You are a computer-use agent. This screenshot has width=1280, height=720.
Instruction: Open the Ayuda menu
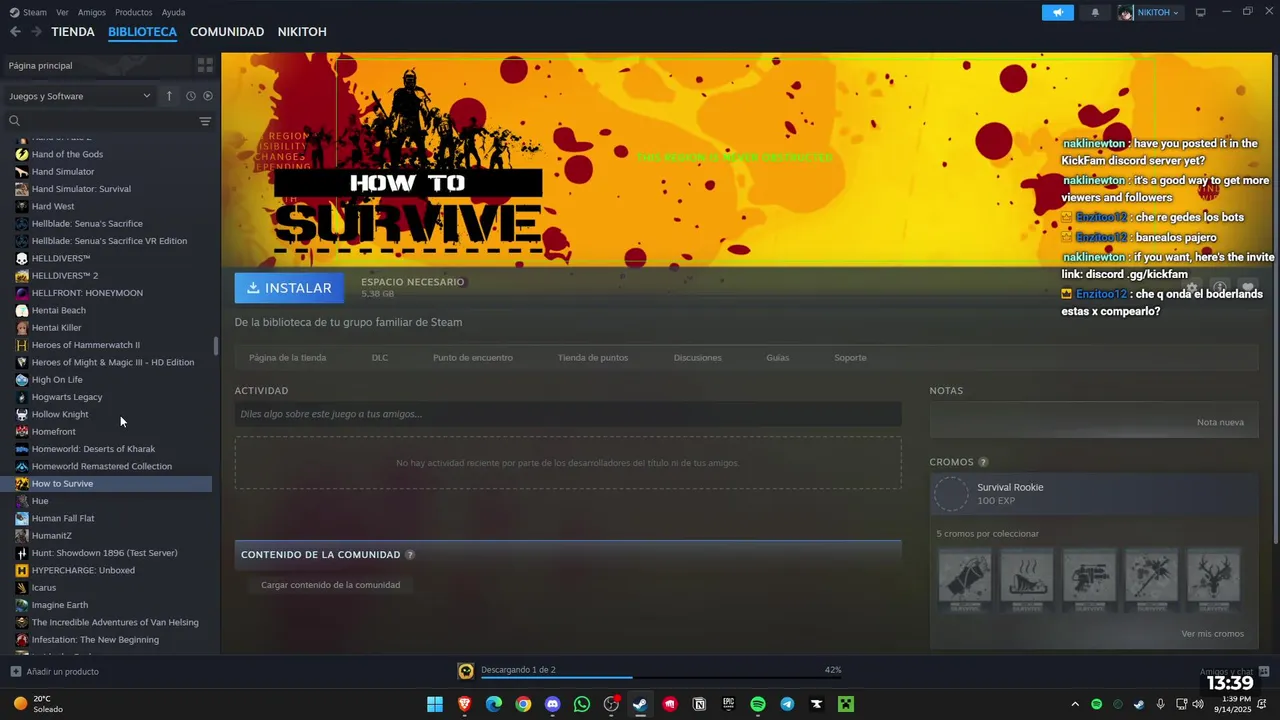pos(173,12)
